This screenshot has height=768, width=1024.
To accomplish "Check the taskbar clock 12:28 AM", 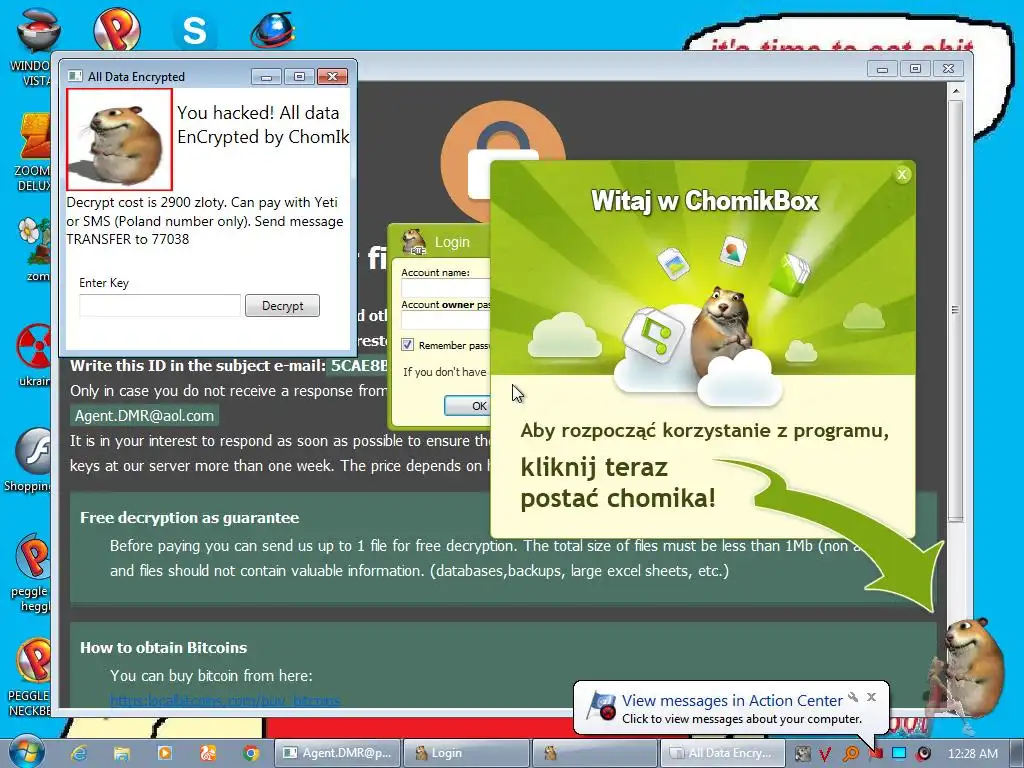I will [972, 754].
